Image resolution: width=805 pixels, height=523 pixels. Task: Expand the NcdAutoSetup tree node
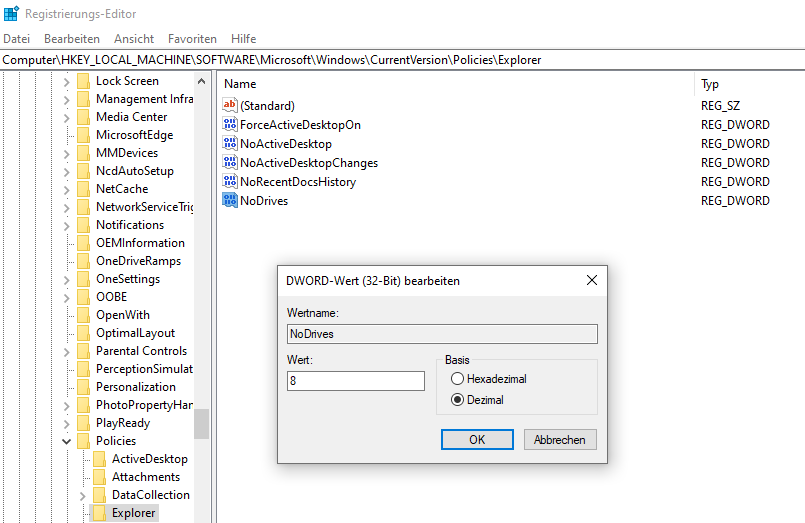pos(66,171)
